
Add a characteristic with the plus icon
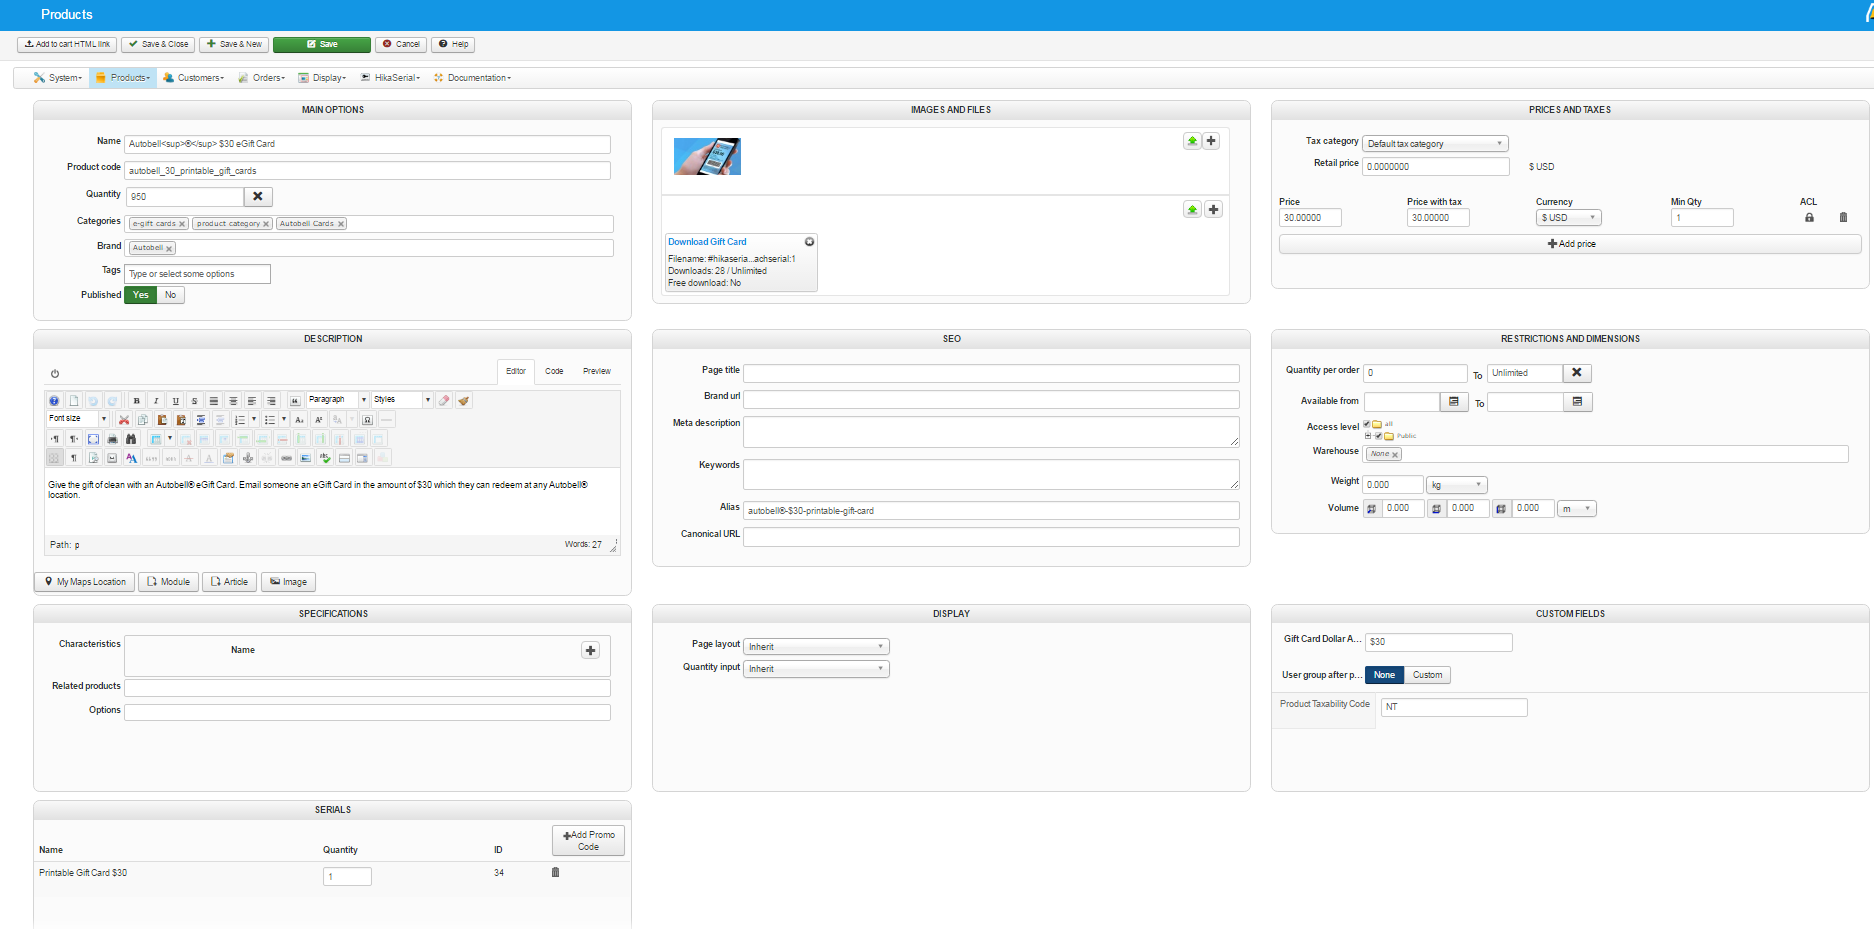[x=591, y=650]
